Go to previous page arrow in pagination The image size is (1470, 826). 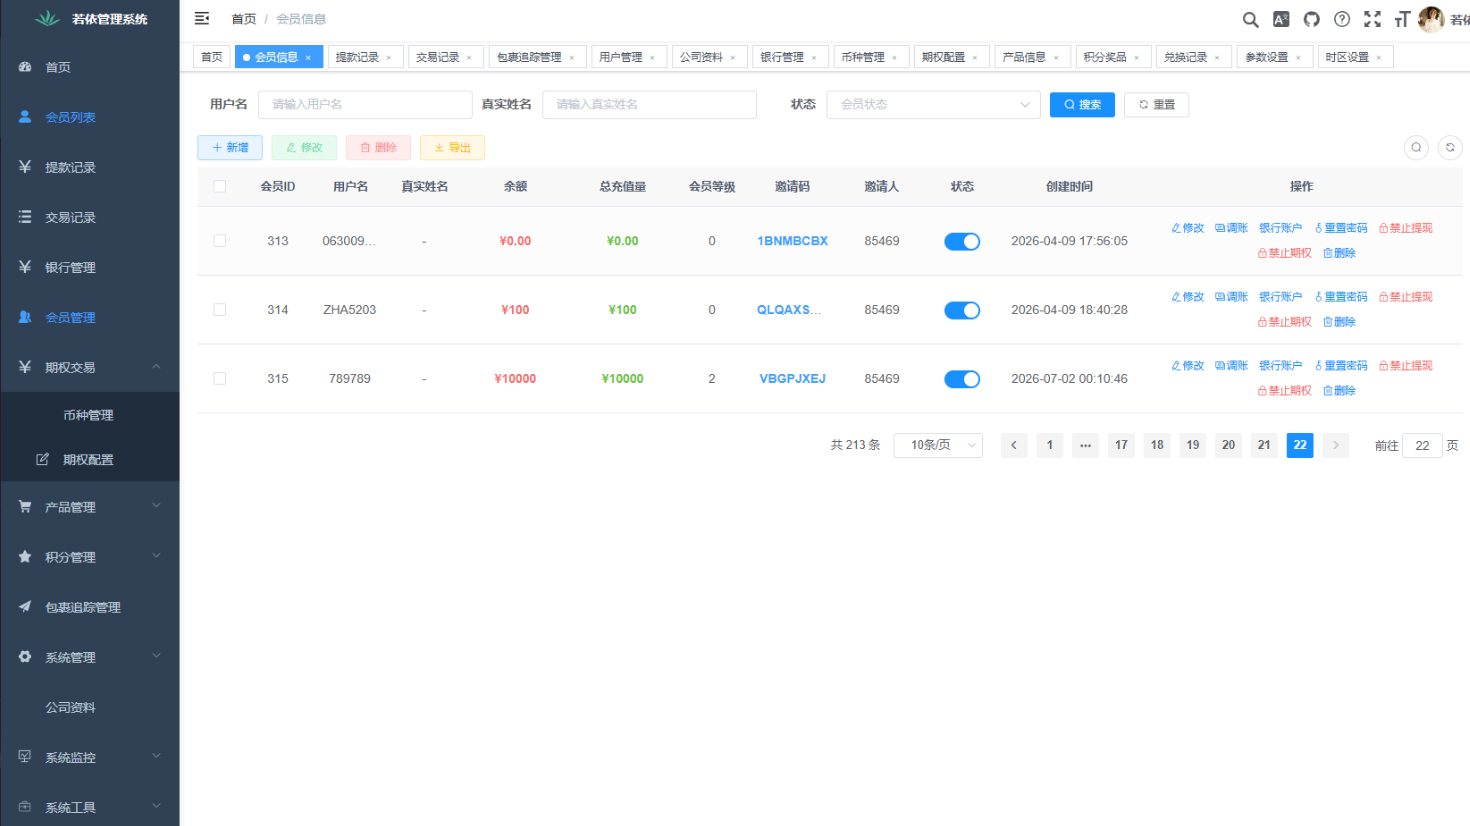point(1013,445)
